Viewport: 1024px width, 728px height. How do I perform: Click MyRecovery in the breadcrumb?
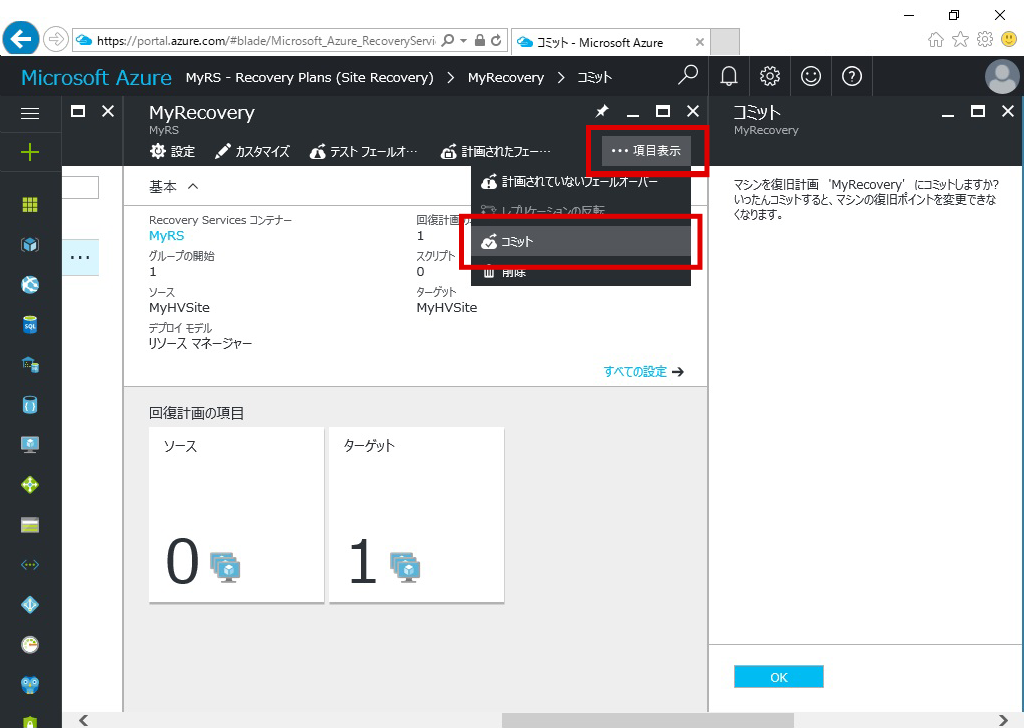coord(505,77)
